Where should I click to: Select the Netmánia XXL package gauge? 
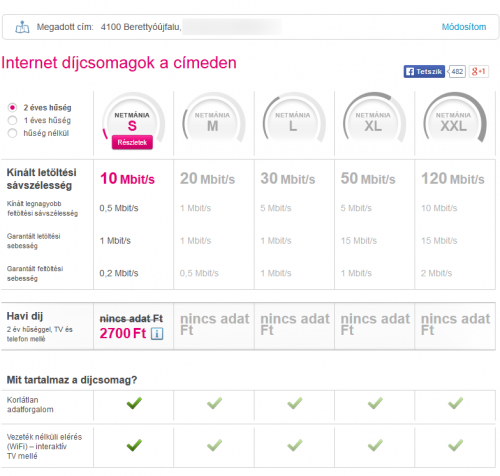click(454, 122)
